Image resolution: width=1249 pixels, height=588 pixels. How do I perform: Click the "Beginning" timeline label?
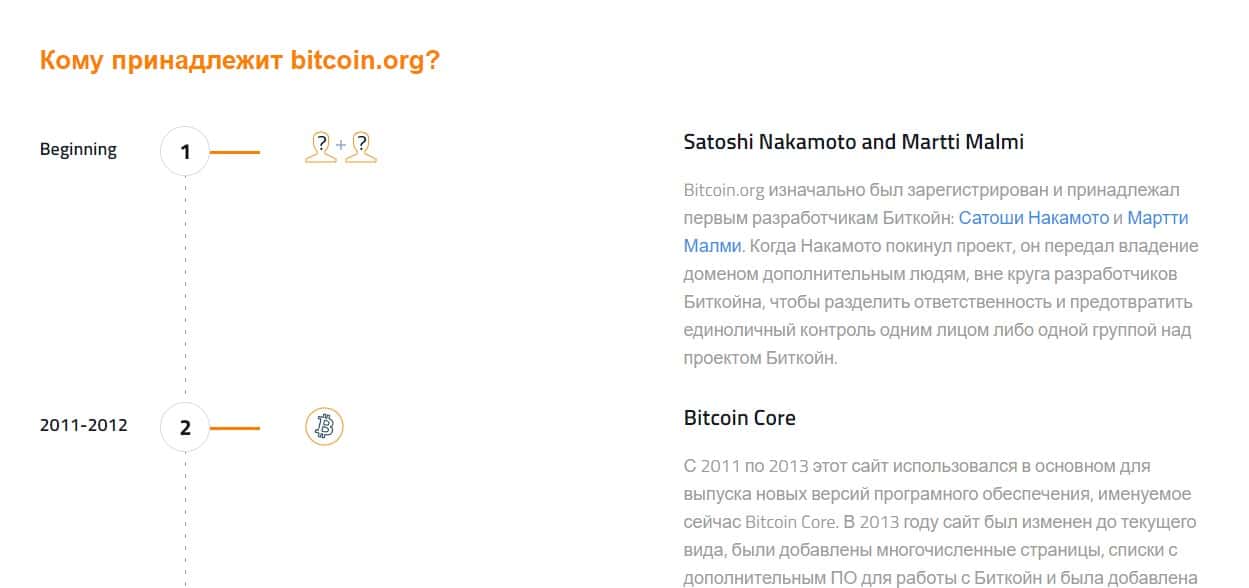[78, 149]
